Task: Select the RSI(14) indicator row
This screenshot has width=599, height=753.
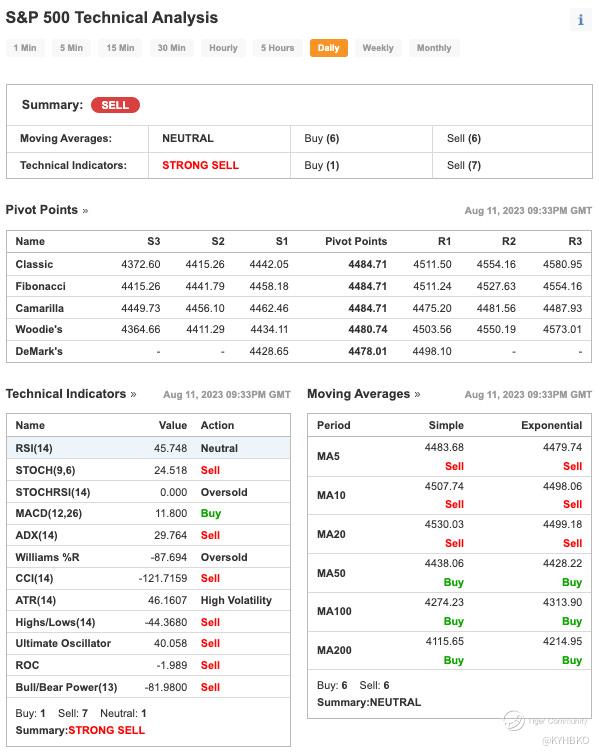Action: coord(148,448)
